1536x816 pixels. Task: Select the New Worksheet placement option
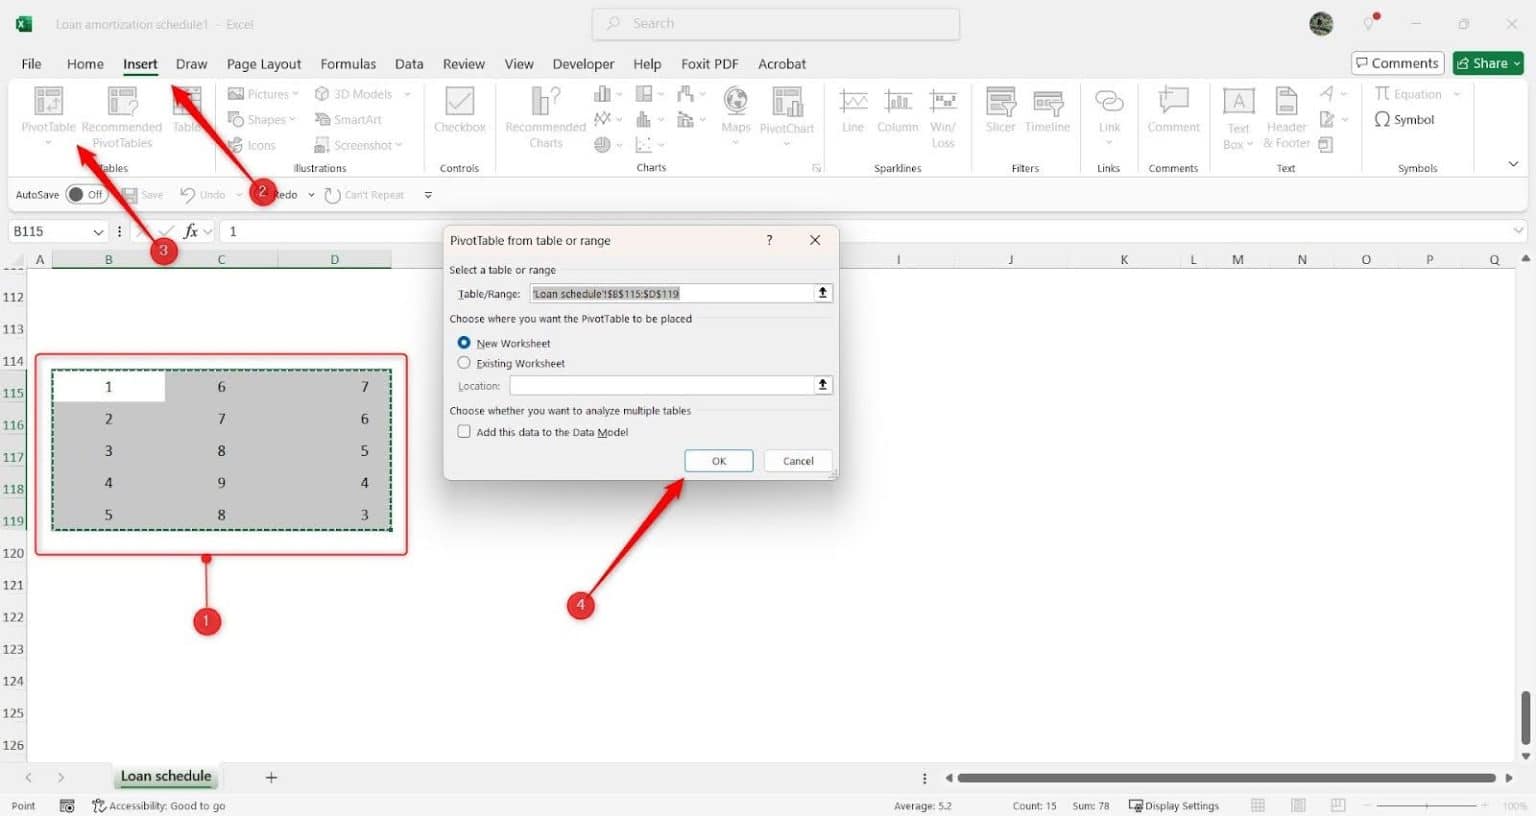coord(464,342)
